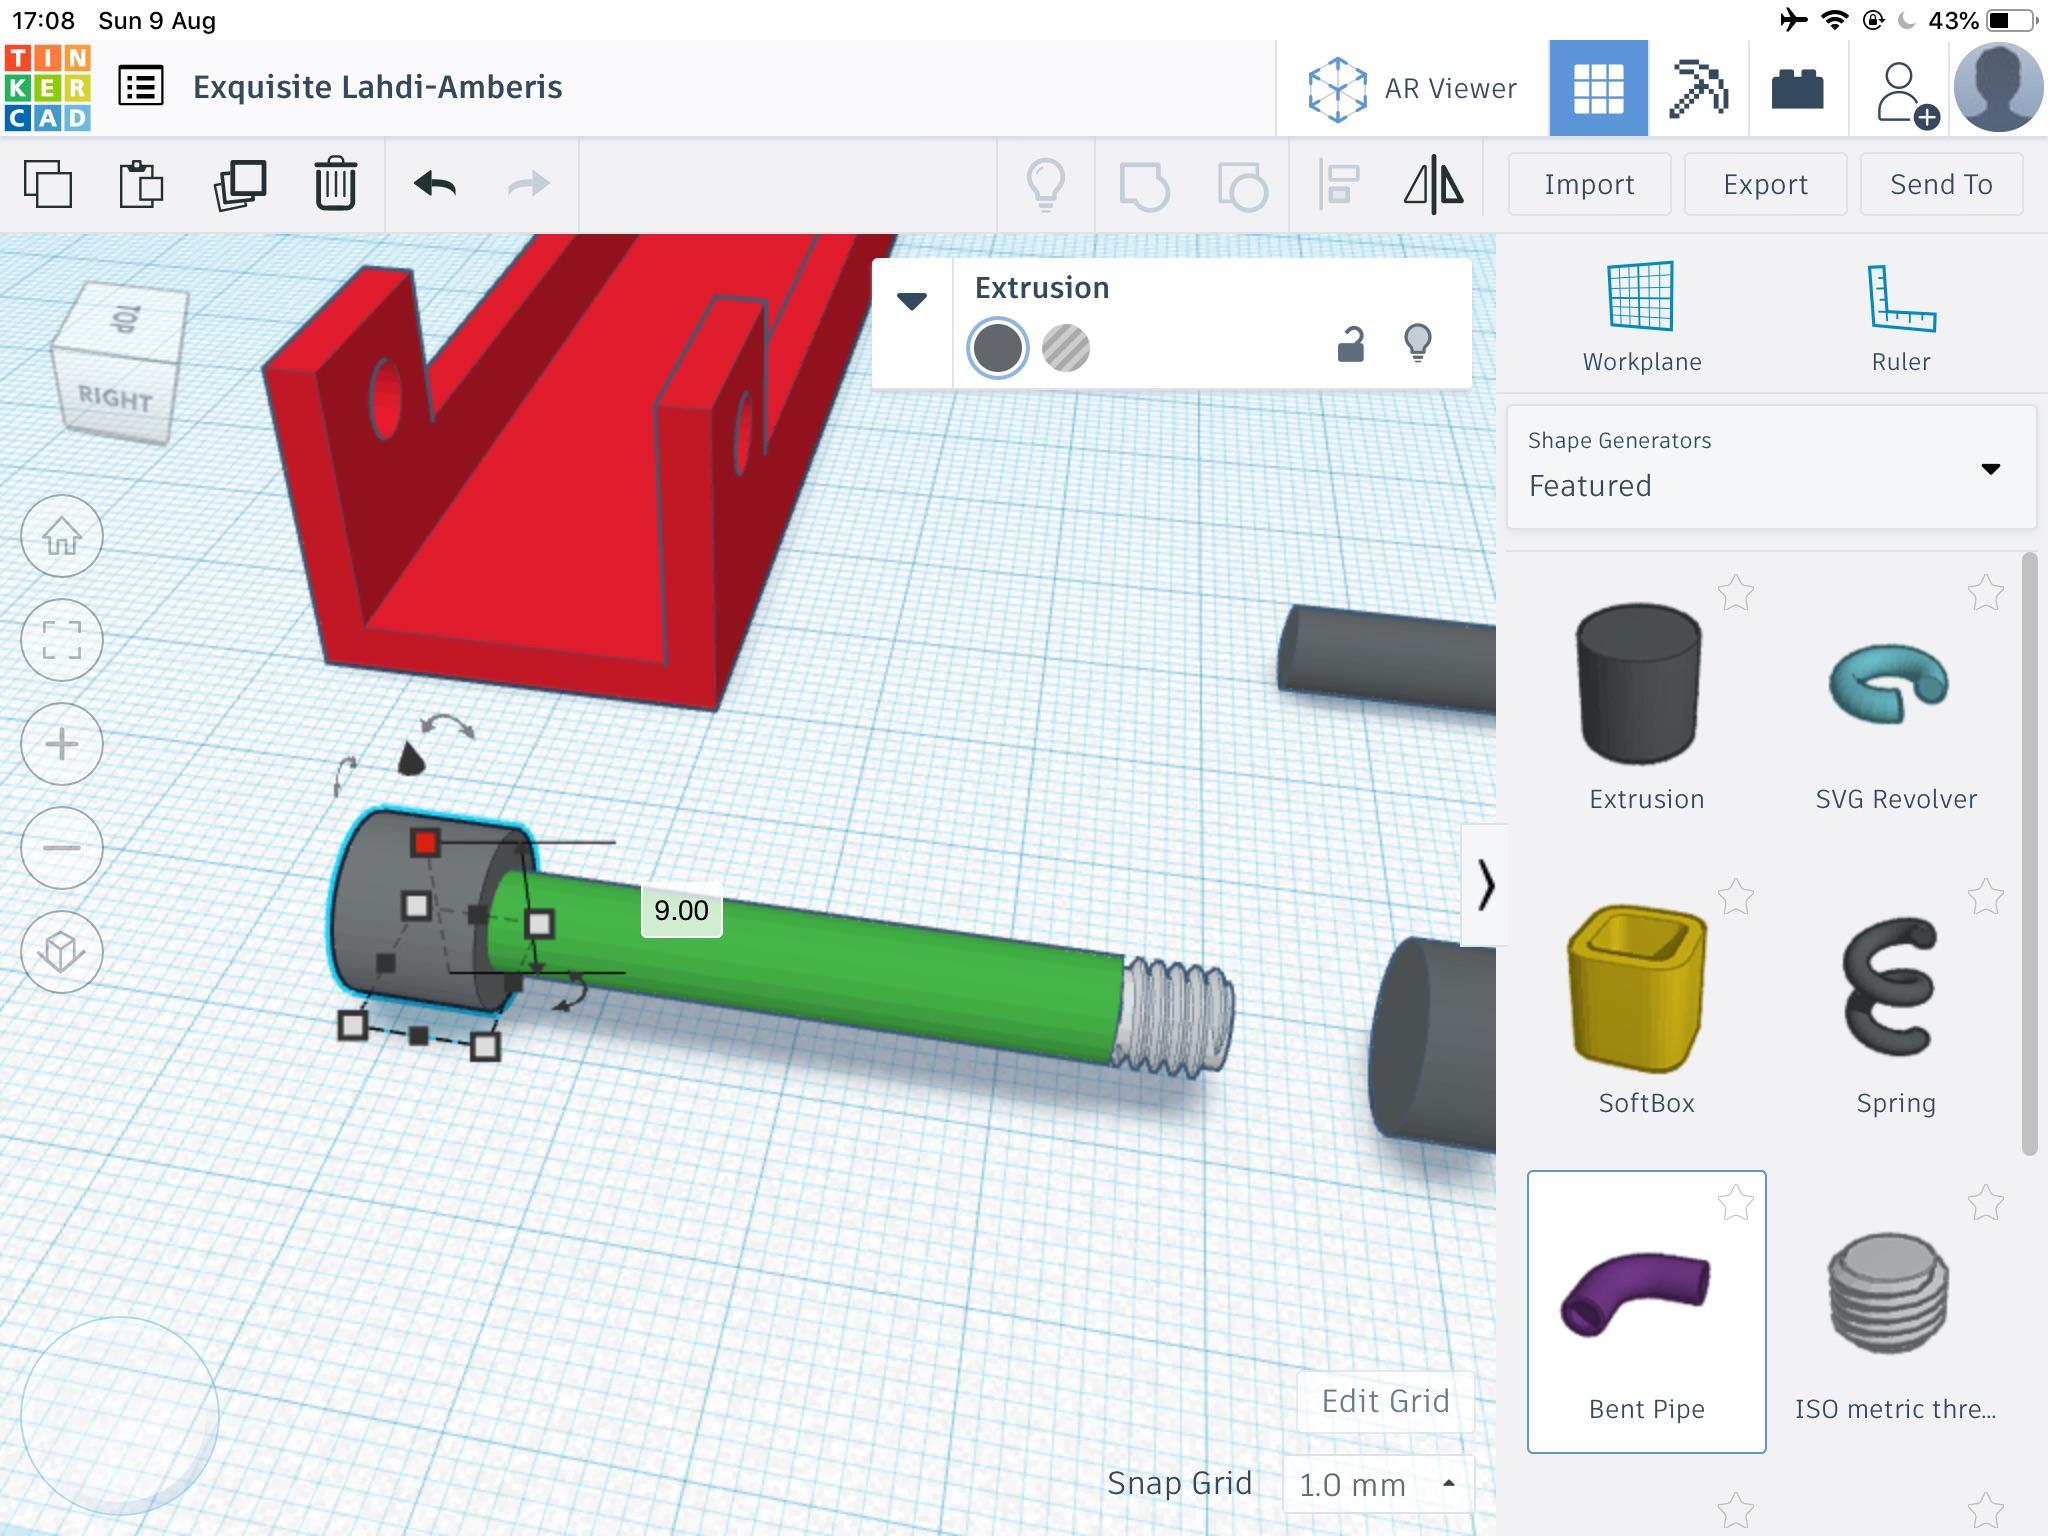Click the Export button
This screenshot has height=1536, width=2048.
1764,184
